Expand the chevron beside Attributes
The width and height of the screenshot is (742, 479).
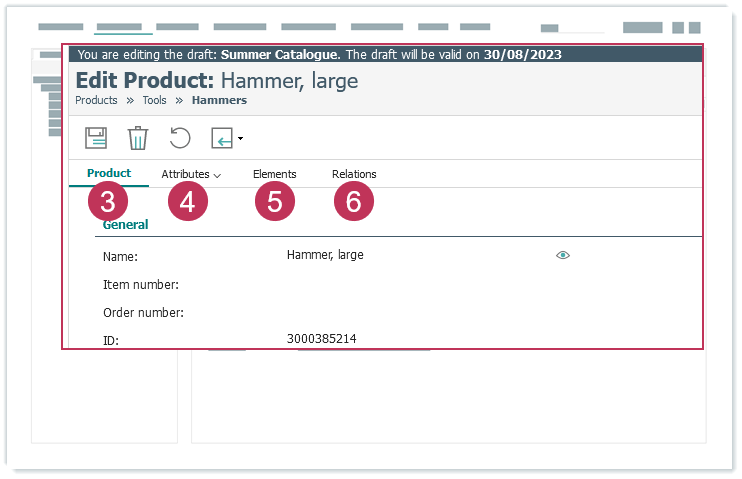[217, 175]
